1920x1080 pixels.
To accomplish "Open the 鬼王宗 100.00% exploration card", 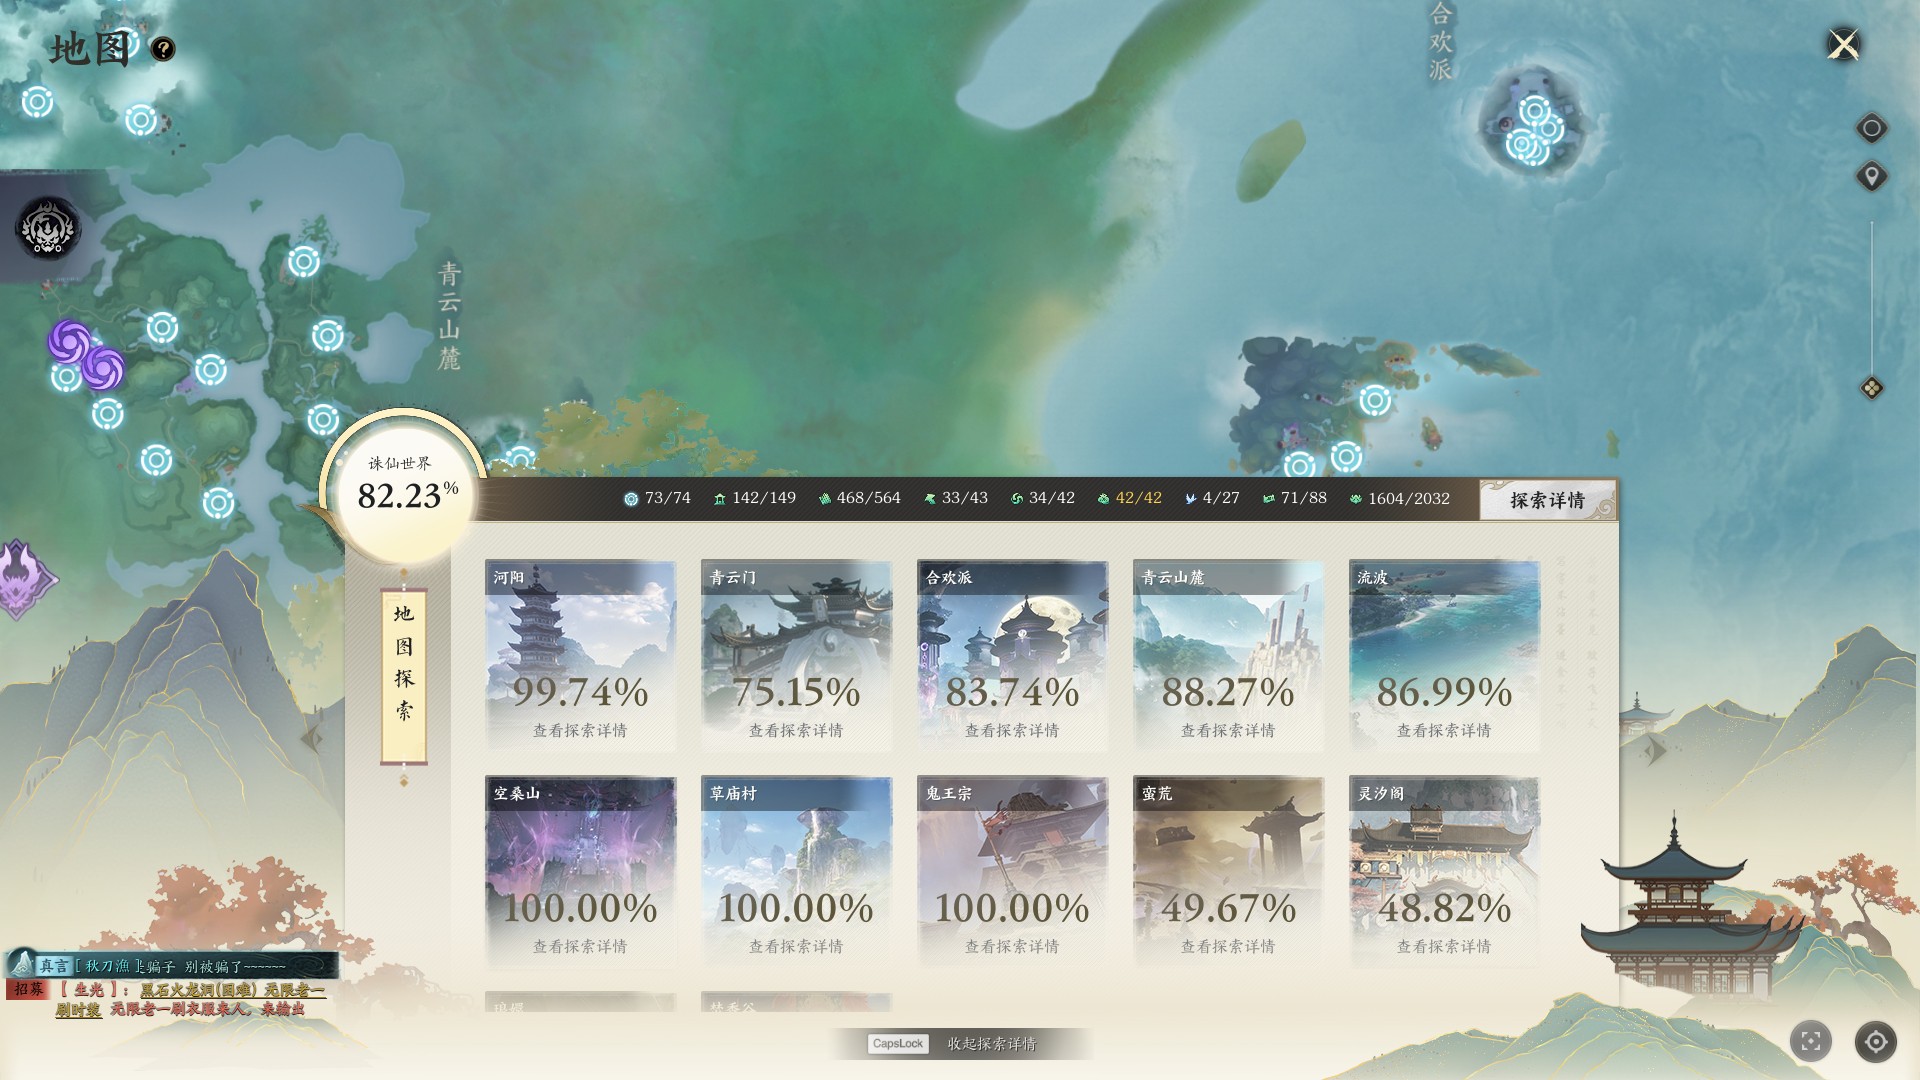I will coord(1013,872).
